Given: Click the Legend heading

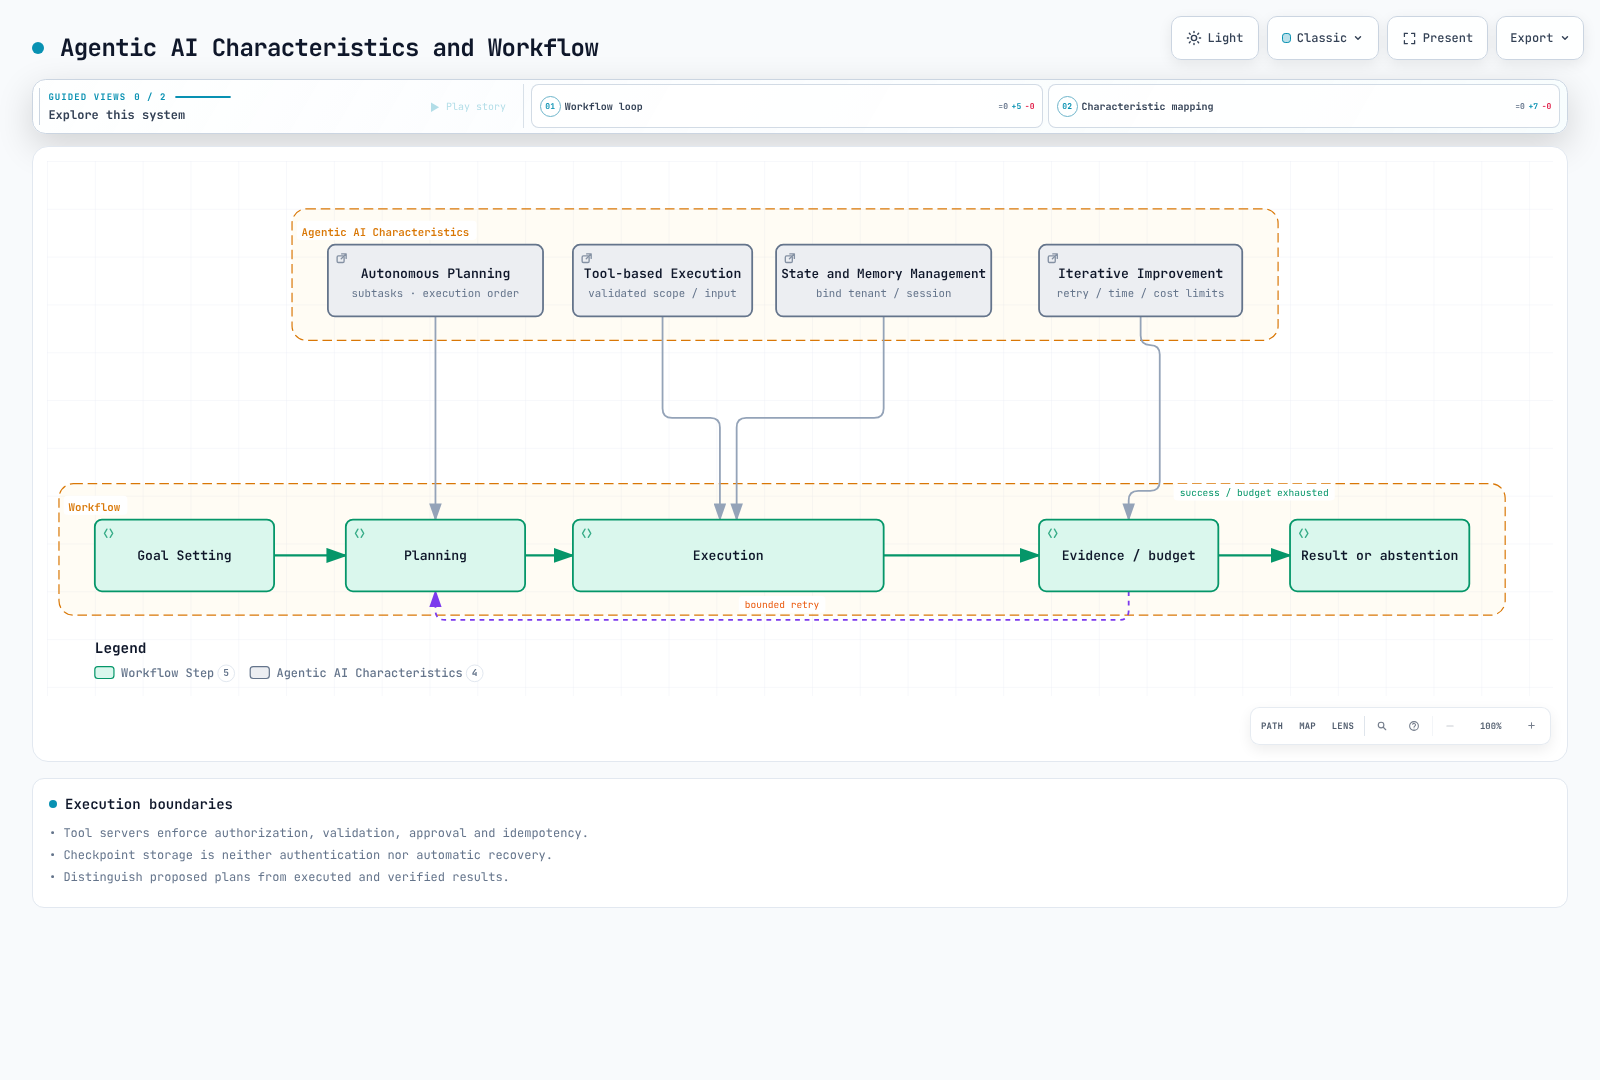Looking at the screenshot, I should click(120, 648).
